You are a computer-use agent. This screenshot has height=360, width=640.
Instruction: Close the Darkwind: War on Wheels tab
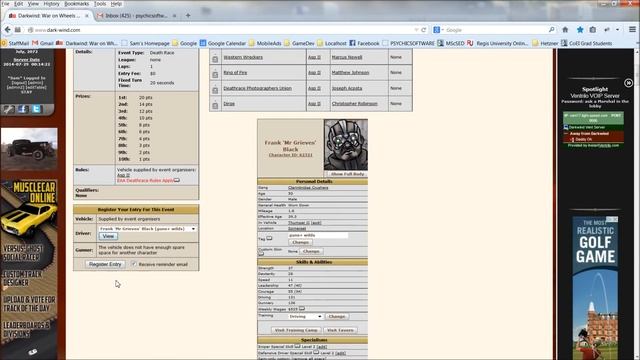[87, 16]
